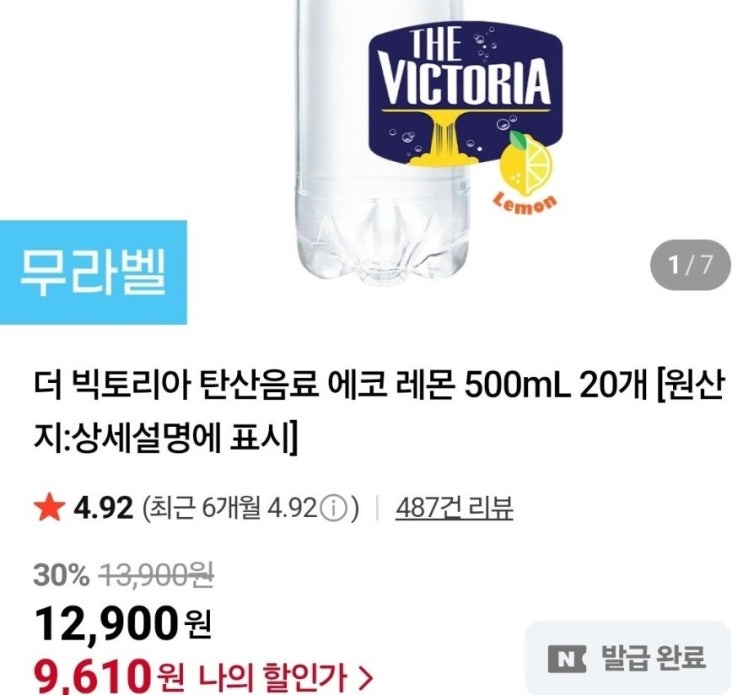Viewport: 743px width, 695px height.
Task: Click the 무라벨 blue badge
Action: (93, 272)
